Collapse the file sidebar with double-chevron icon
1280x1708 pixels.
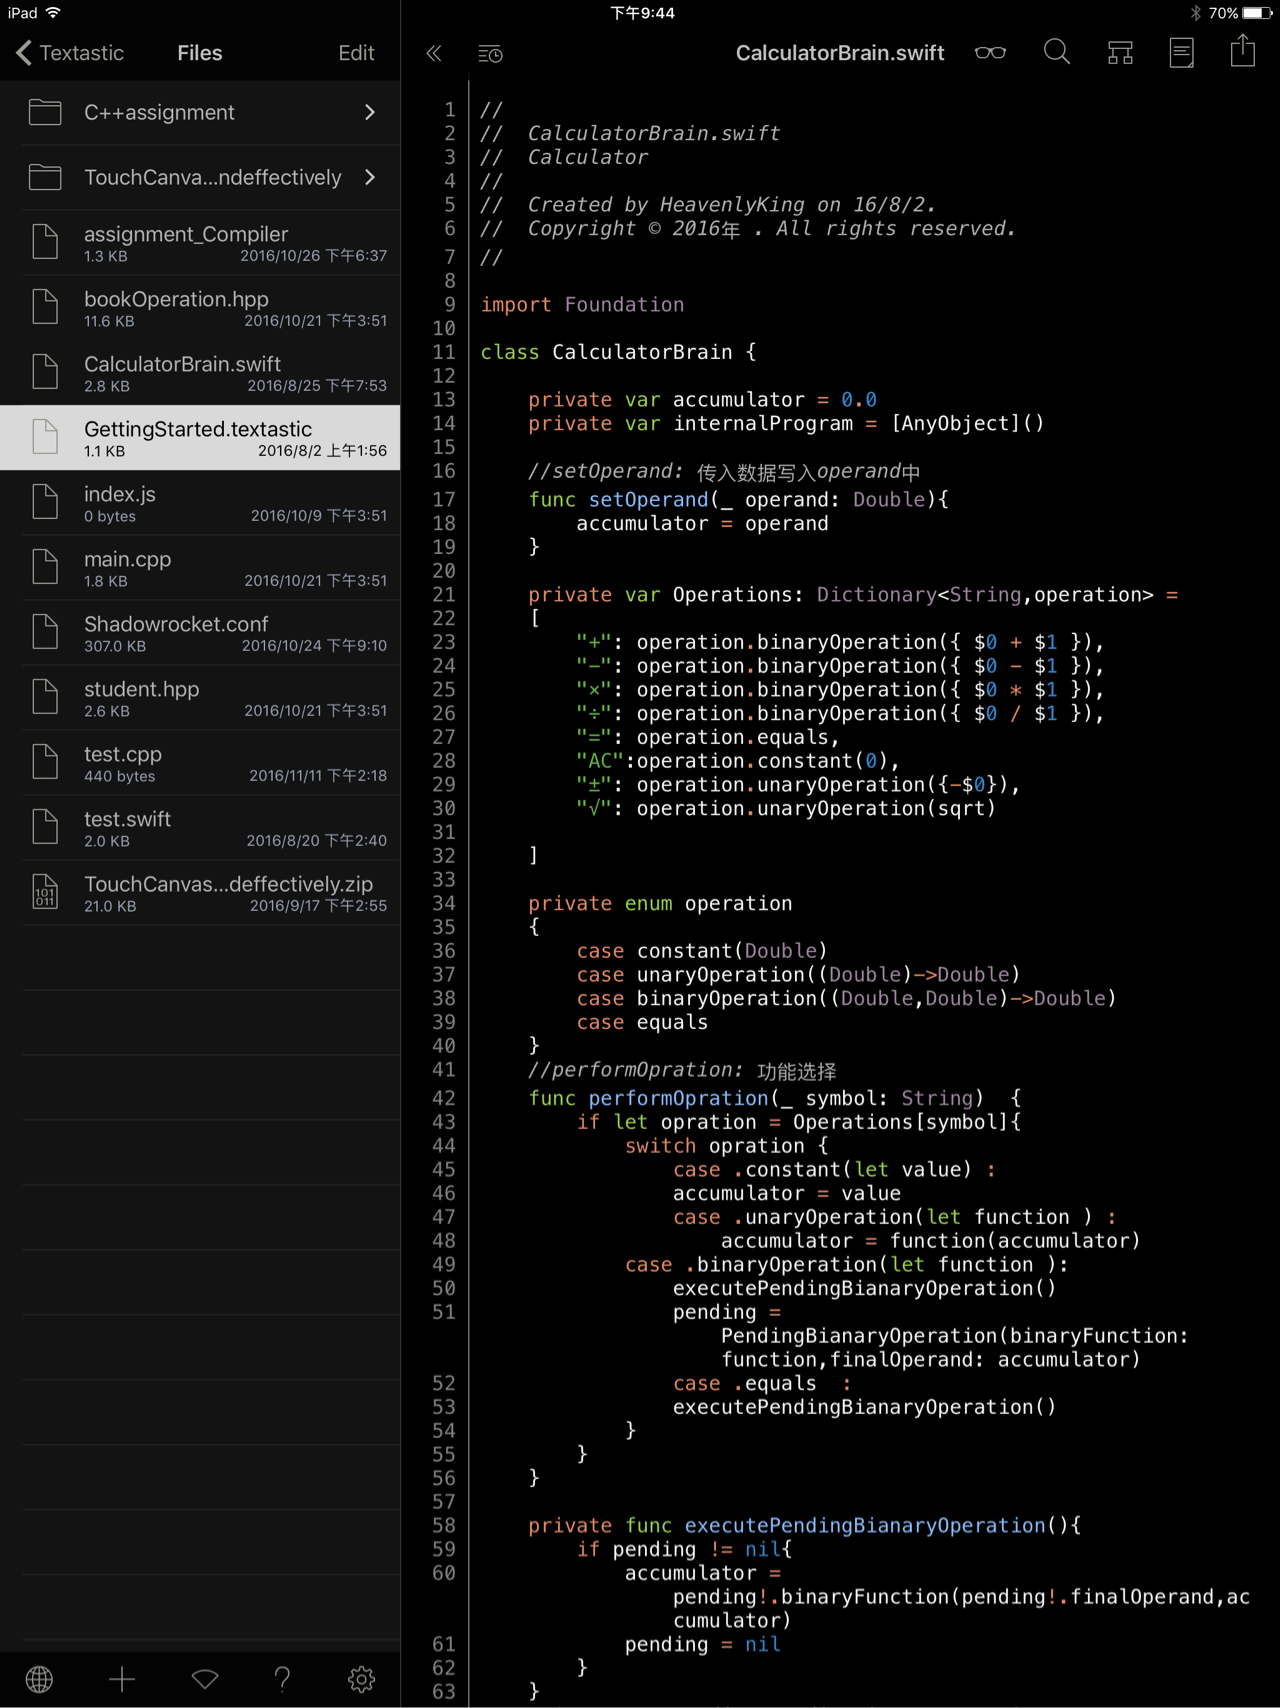(x=434, y=53)
